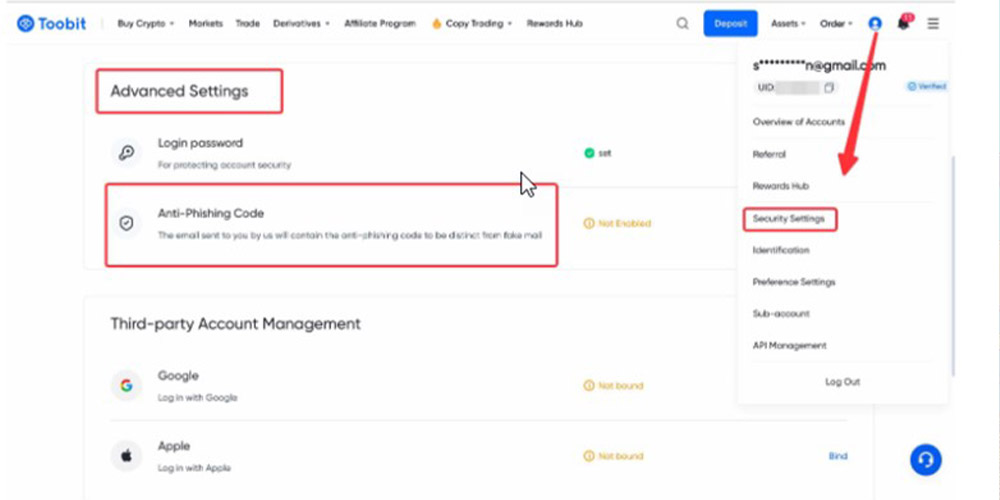This screenshot has width=1000, height=500.
Task: Select Overview of Accounts in profile menu
Action: click(x=798, y=122)
